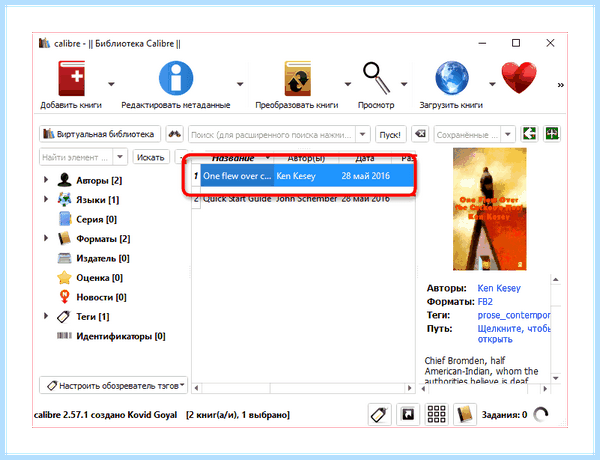Image resolution: width=600 pixels, height=460 pixels.
Task: Open the Ken Kesey author link
Action: pos(499,288)
